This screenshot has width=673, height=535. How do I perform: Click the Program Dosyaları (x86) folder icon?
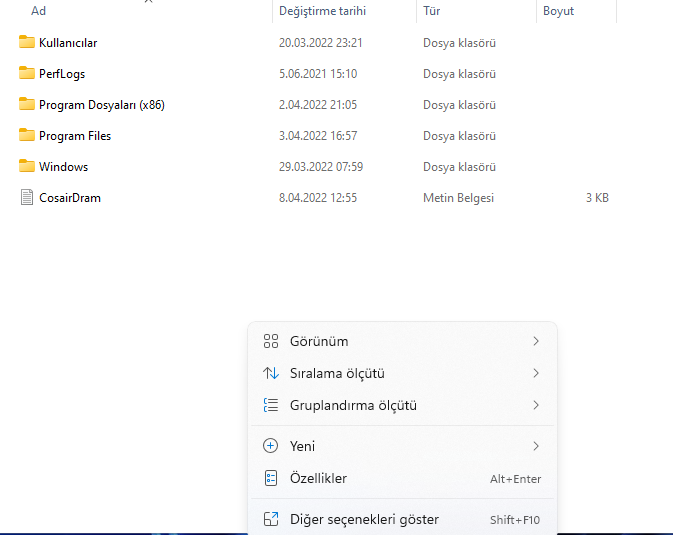coord(27,104)
